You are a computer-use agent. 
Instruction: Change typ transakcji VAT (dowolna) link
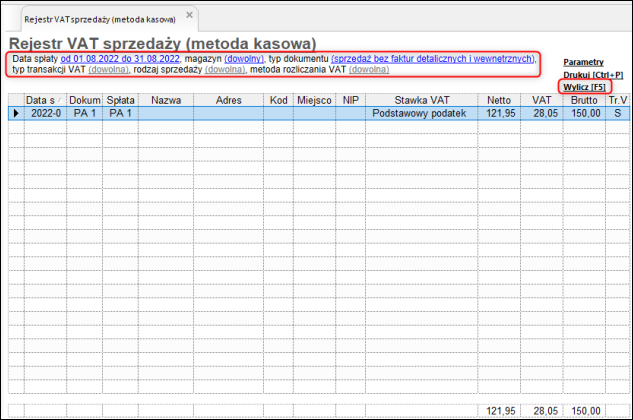[x=108, y=70]
